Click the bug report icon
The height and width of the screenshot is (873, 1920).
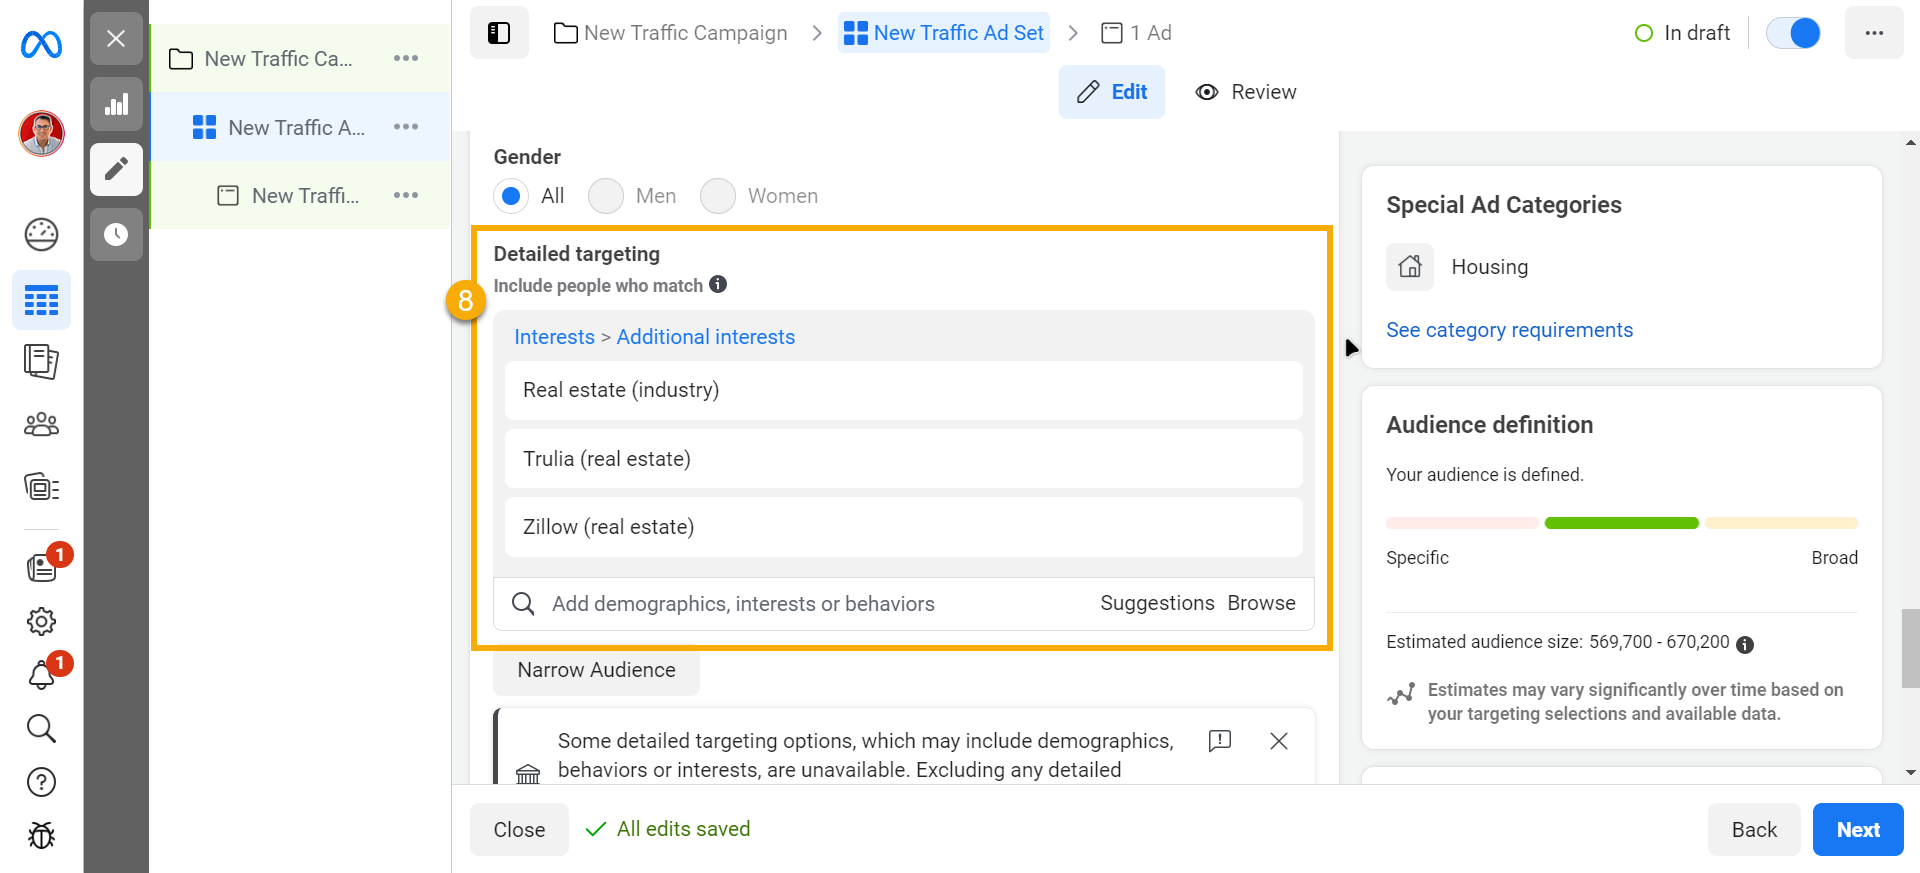41,835
